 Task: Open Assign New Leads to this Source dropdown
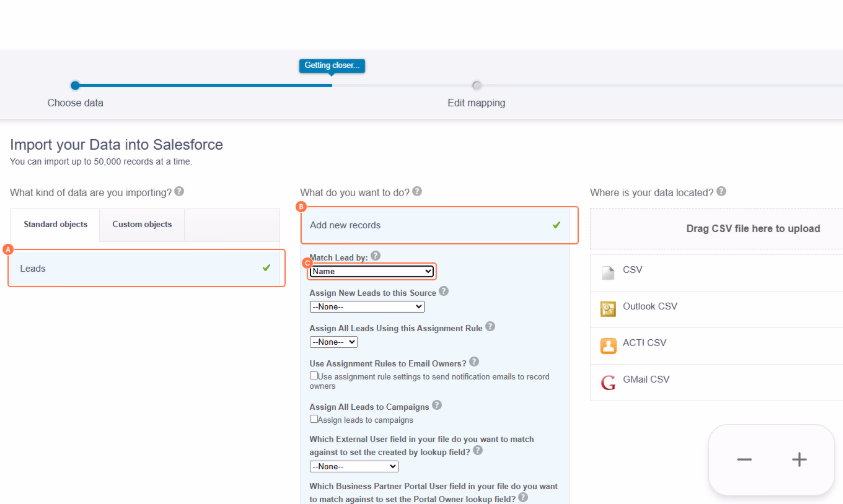point(367,307)
